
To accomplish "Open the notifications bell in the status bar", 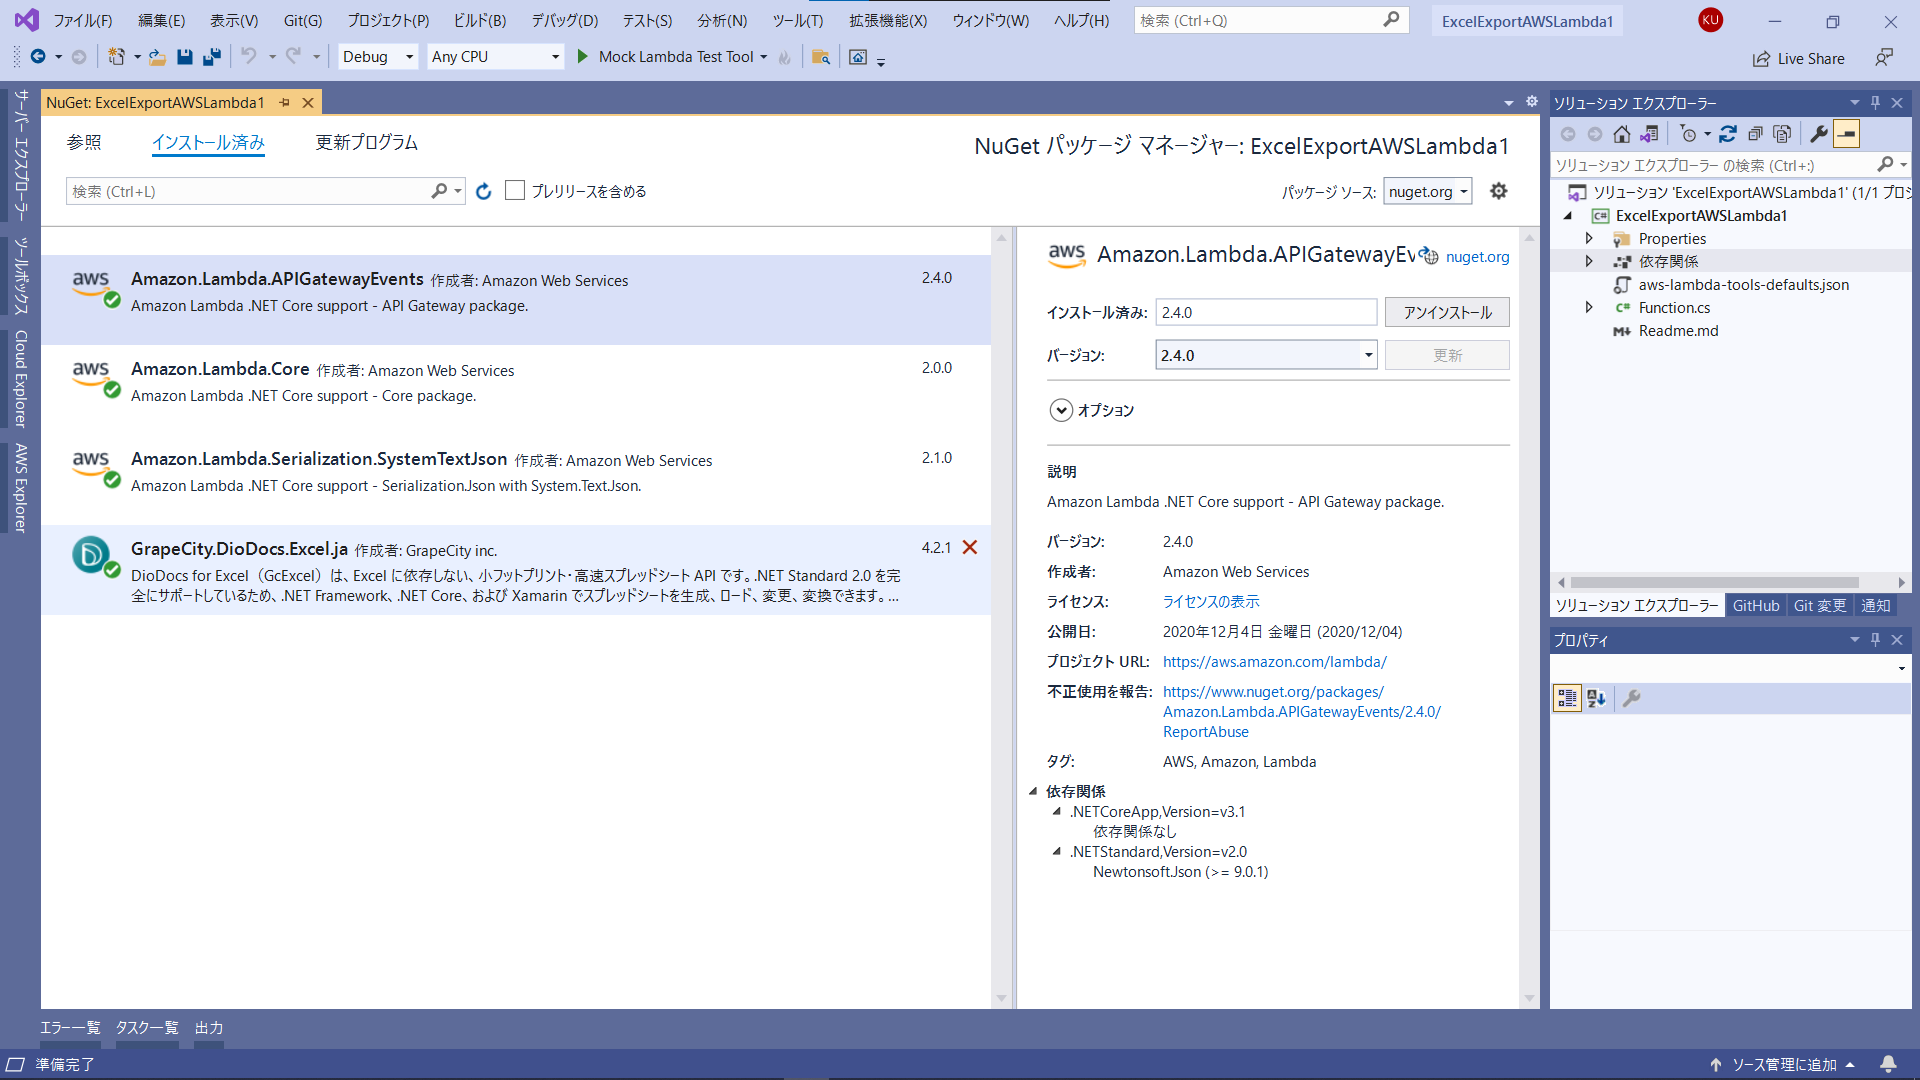I will pos(1888,1064).
